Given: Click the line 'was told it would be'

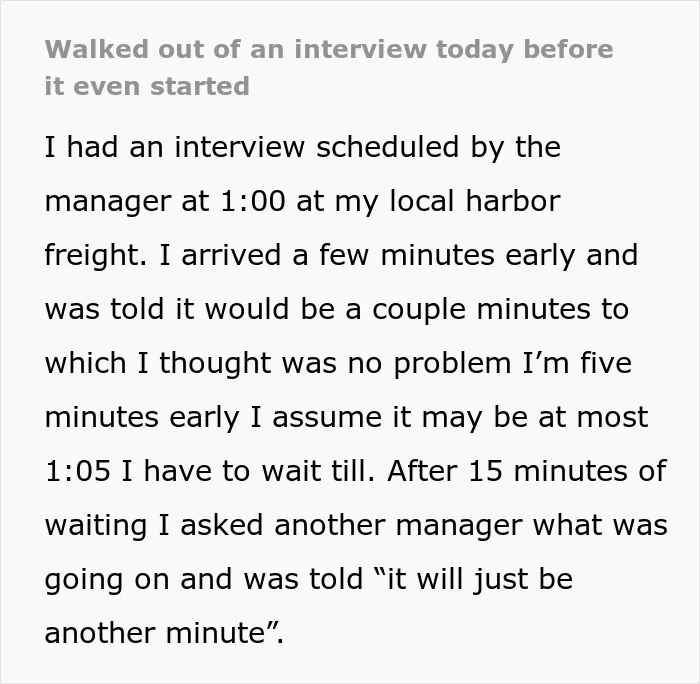Looking at the screenshot, I should point(337,309).
